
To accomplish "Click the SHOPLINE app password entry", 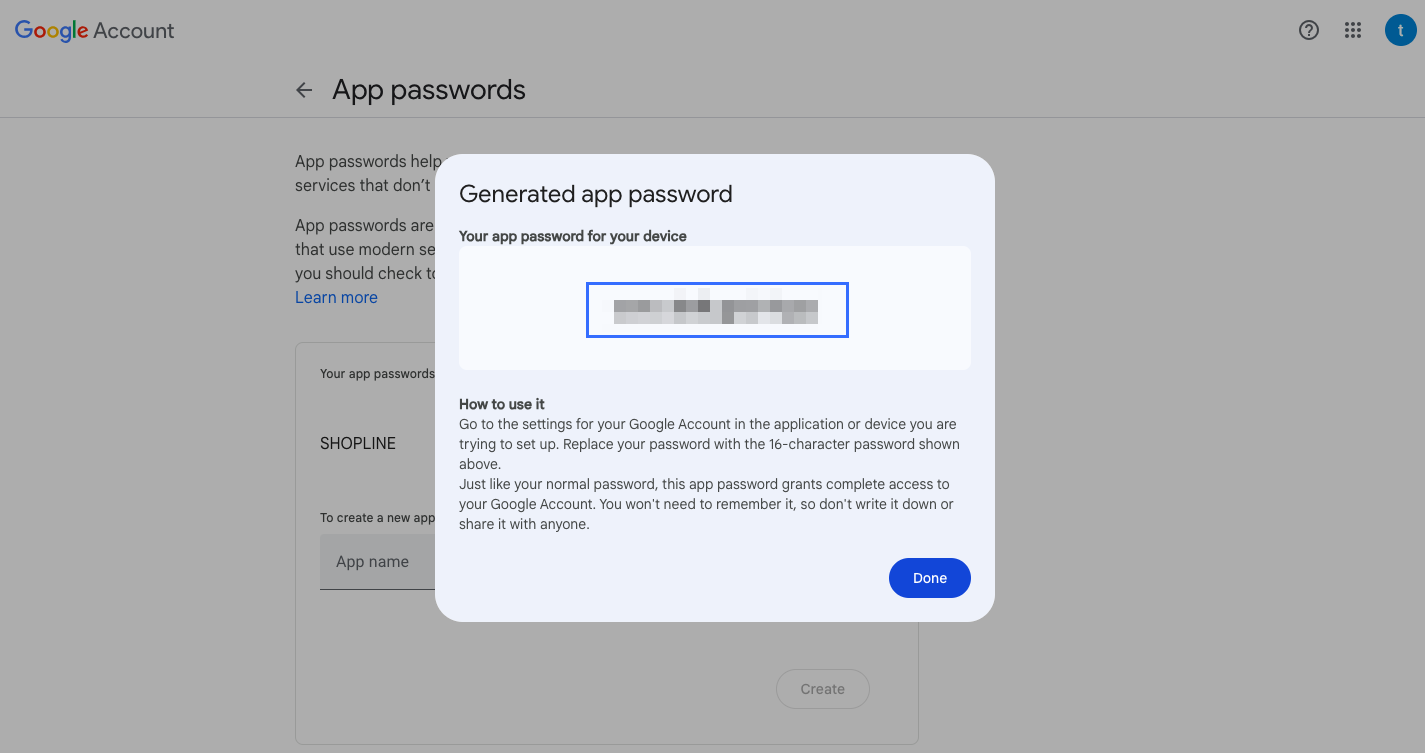I will (x=357, y=442).
